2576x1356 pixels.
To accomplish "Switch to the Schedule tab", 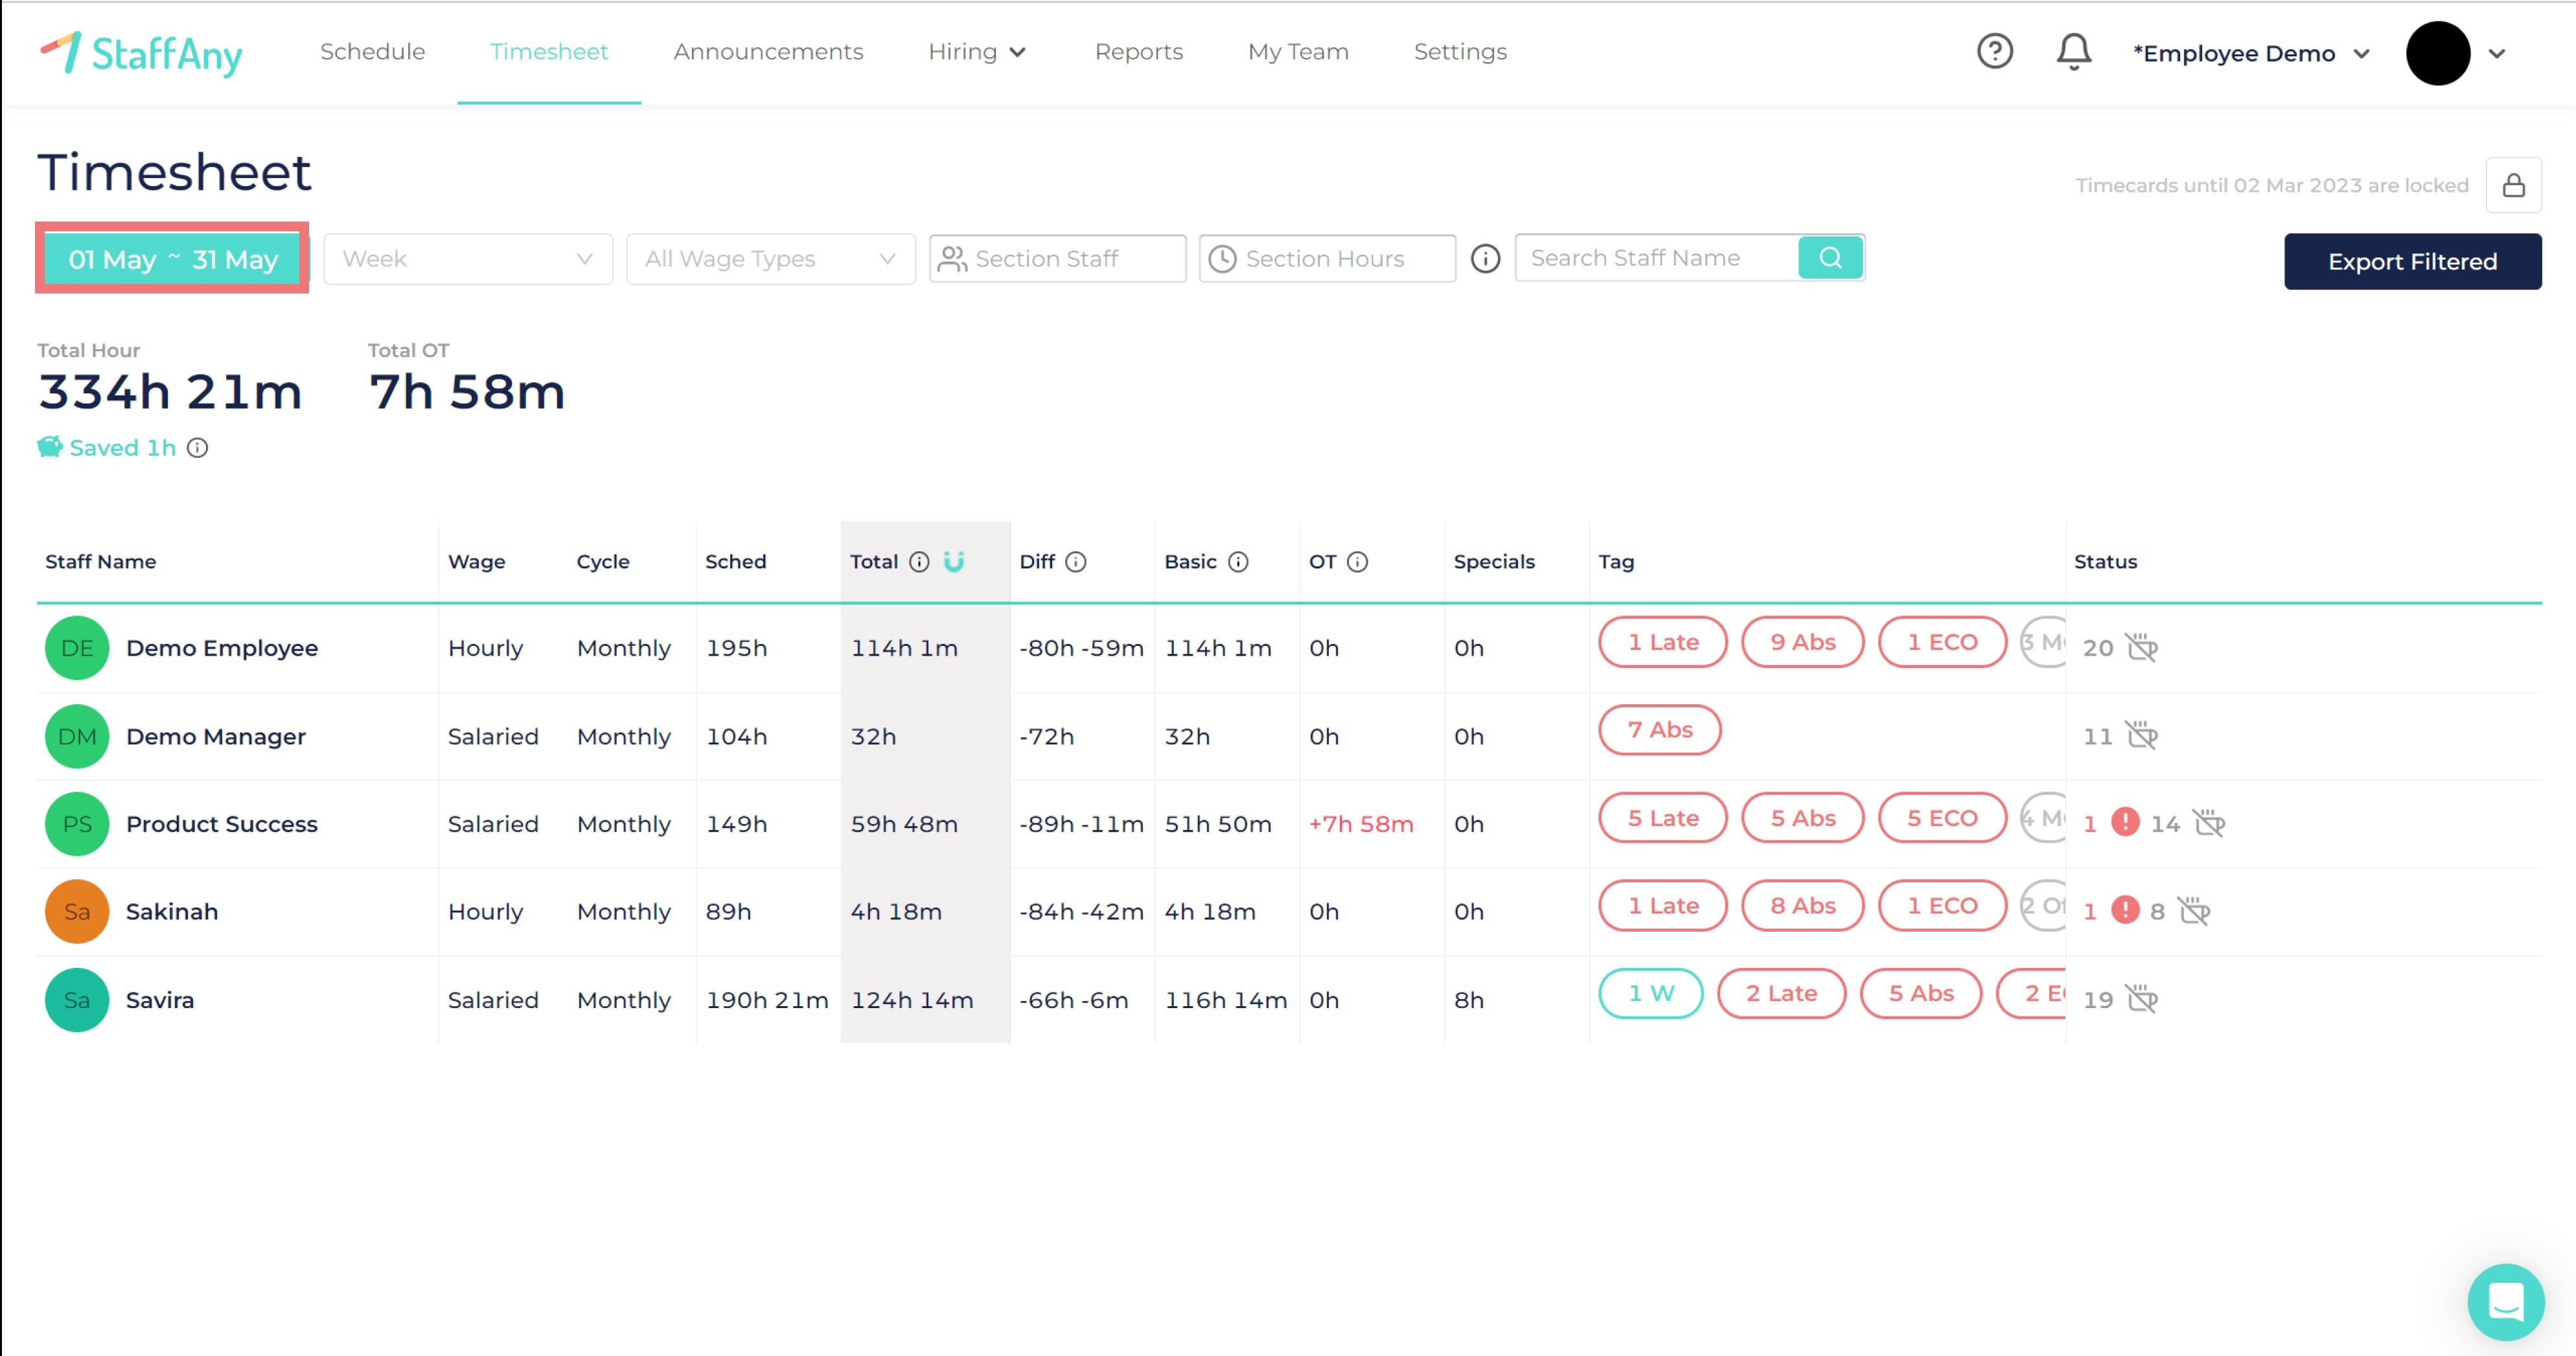I will click(372, 52).
